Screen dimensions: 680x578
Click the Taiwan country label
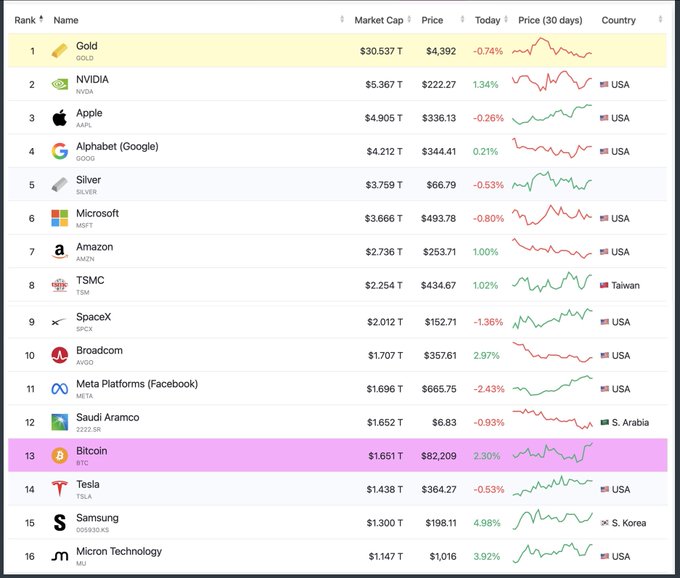pyautogui.click(x=625, y=285)
